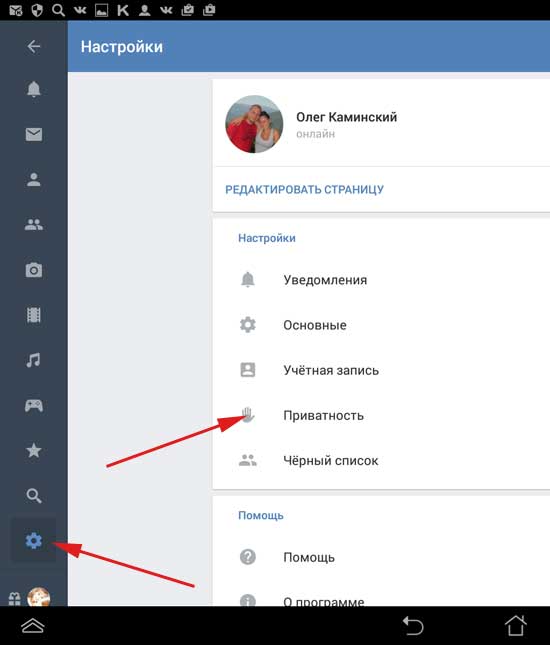The width and height of the screenshot is (550, 645).
Task: Click РЕДАКТИРОВАТЬ СТРАНИЦУ link
Action: pos(304,190)
